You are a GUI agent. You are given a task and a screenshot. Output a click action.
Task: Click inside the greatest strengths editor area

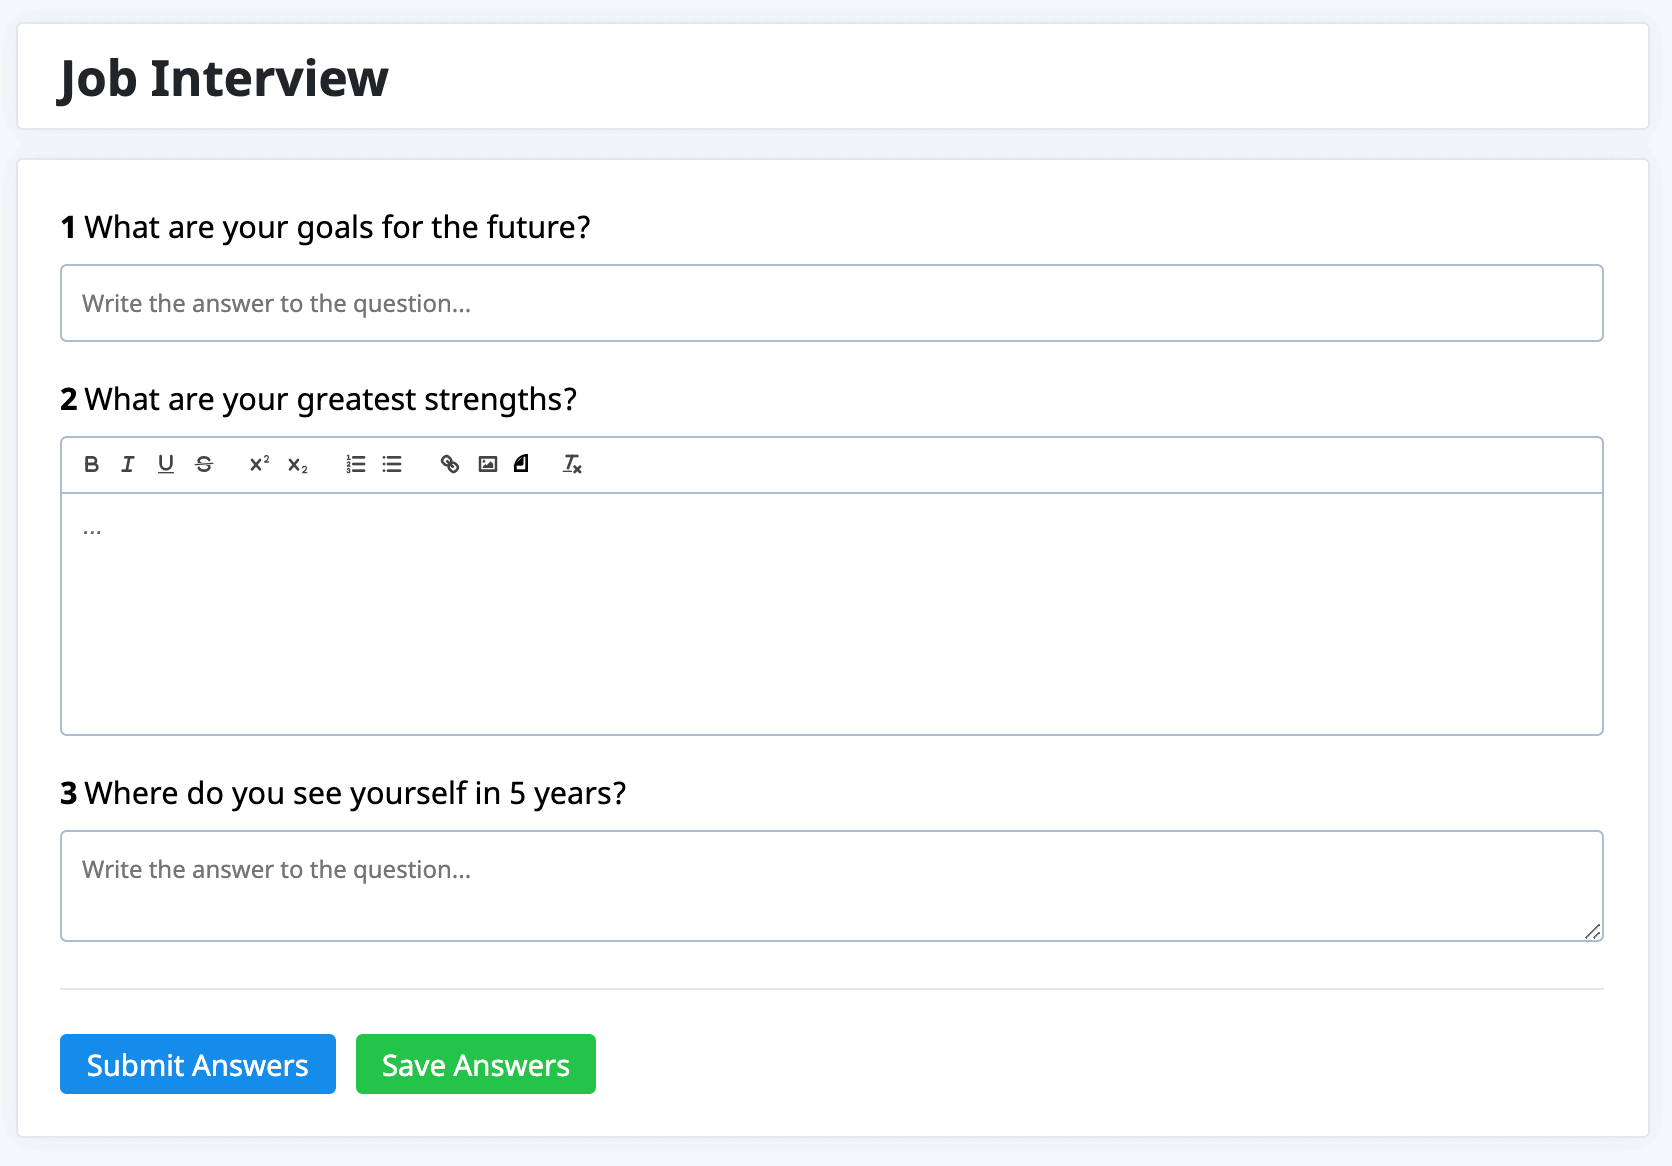tap(832, 614)
